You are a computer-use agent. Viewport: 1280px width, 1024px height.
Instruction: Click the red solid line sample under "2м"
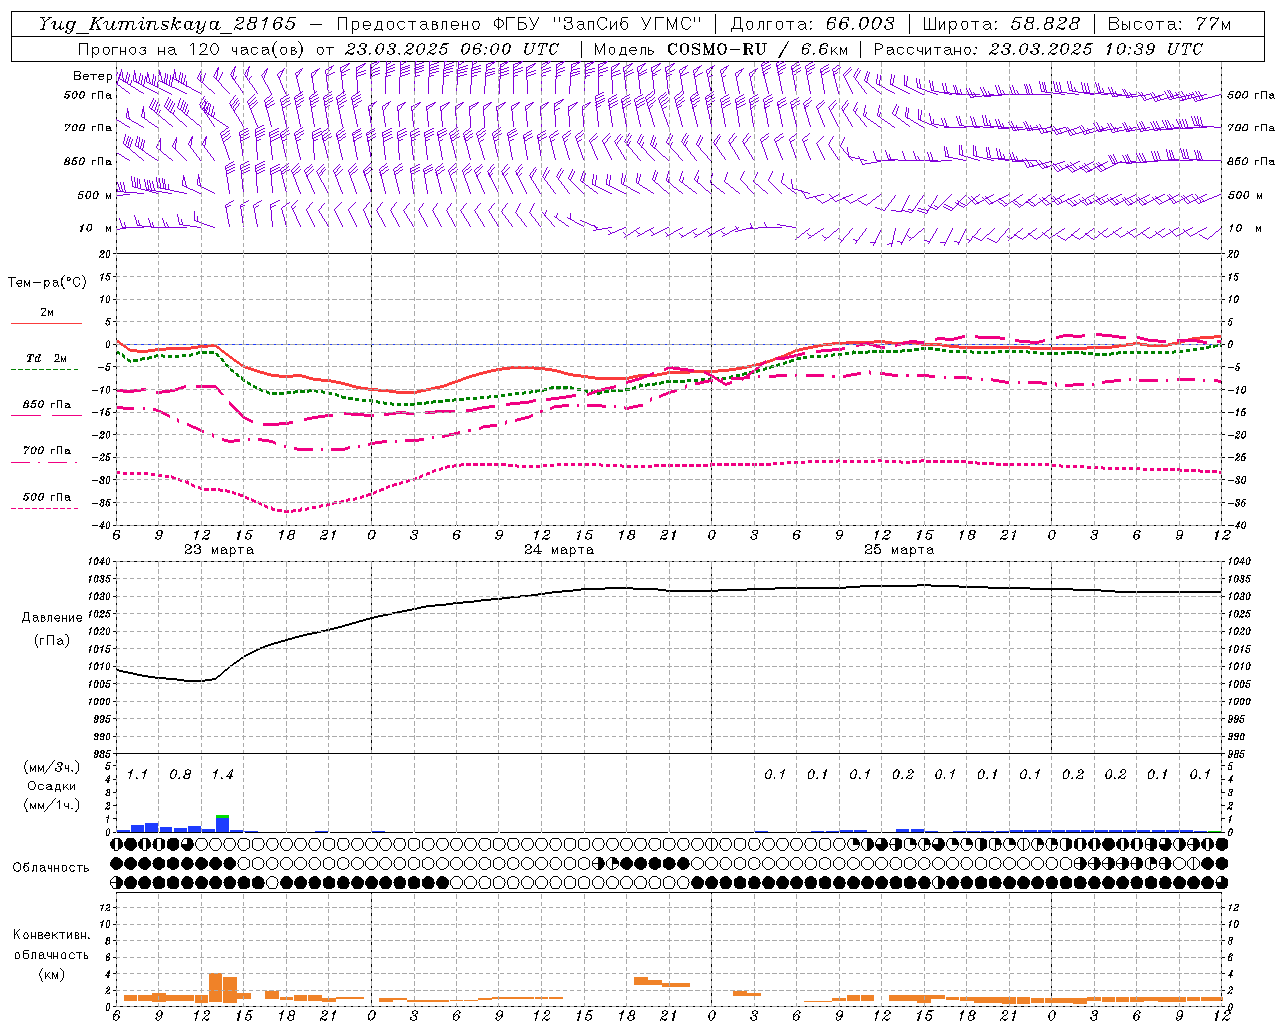click(x=46, y=323)
